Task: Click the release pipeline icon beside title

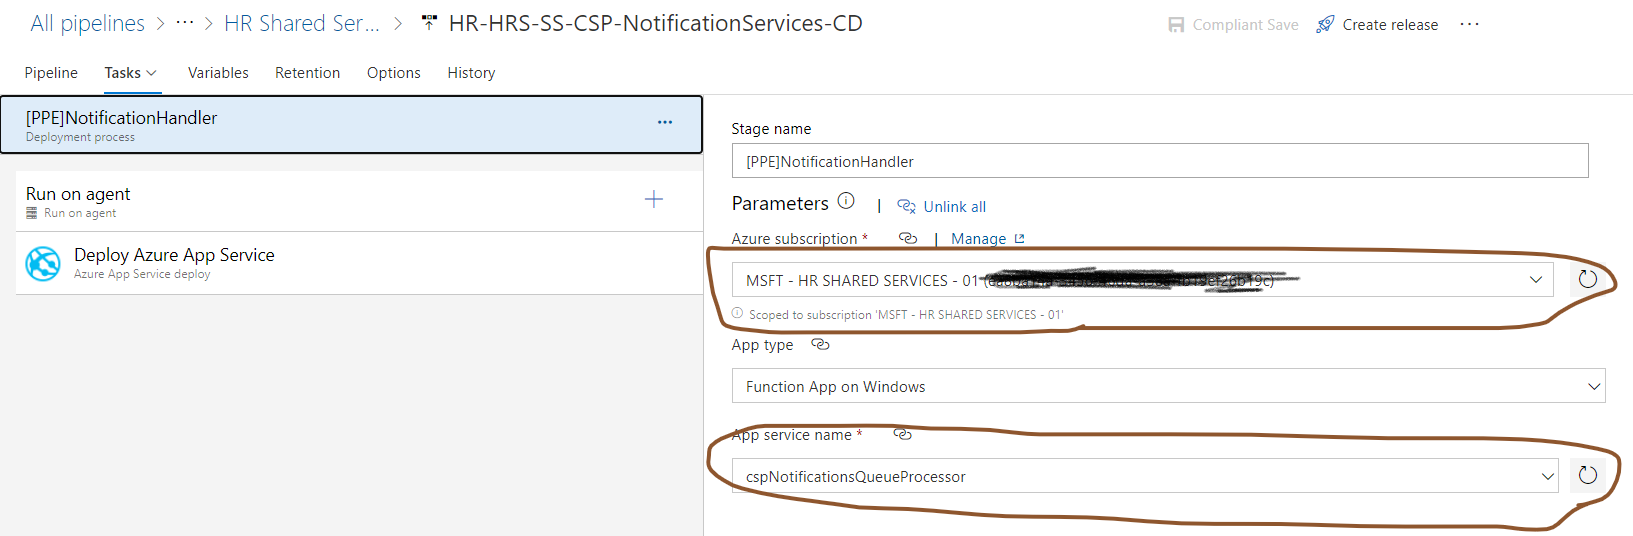Action: click(429, 23)
